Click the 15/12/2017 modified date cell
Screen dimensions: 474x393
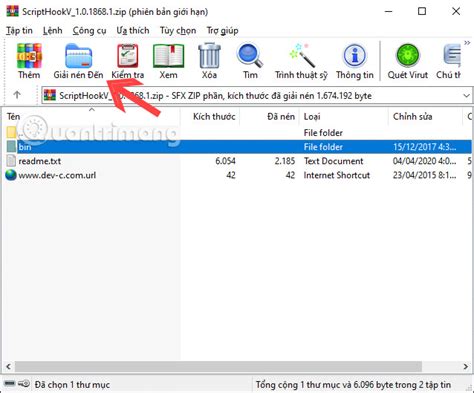(424, 147)
